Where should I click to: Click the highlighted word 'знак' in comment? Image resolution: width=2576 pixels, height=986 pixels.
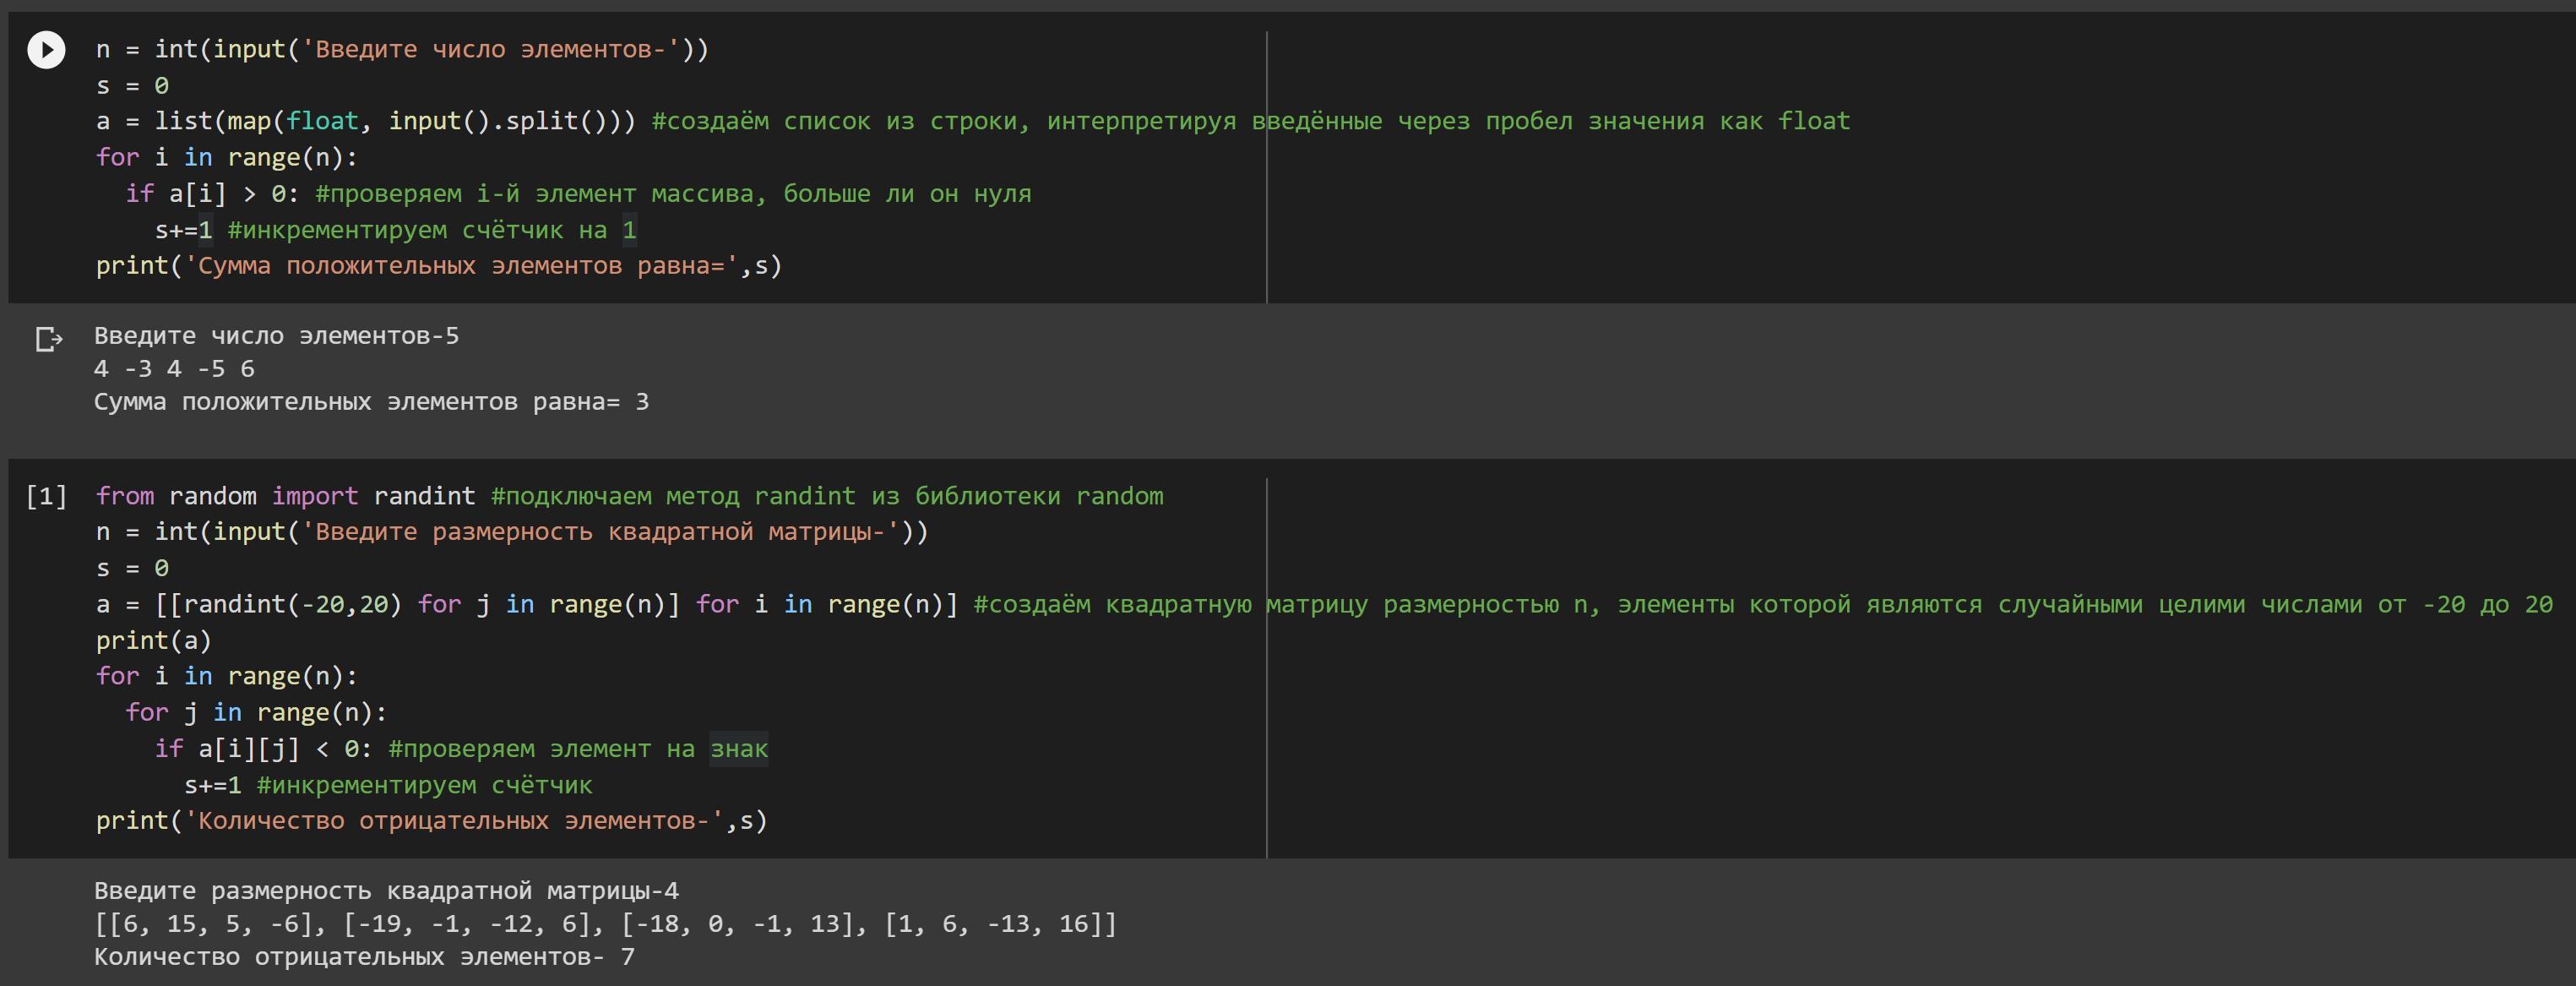[739, 749]
